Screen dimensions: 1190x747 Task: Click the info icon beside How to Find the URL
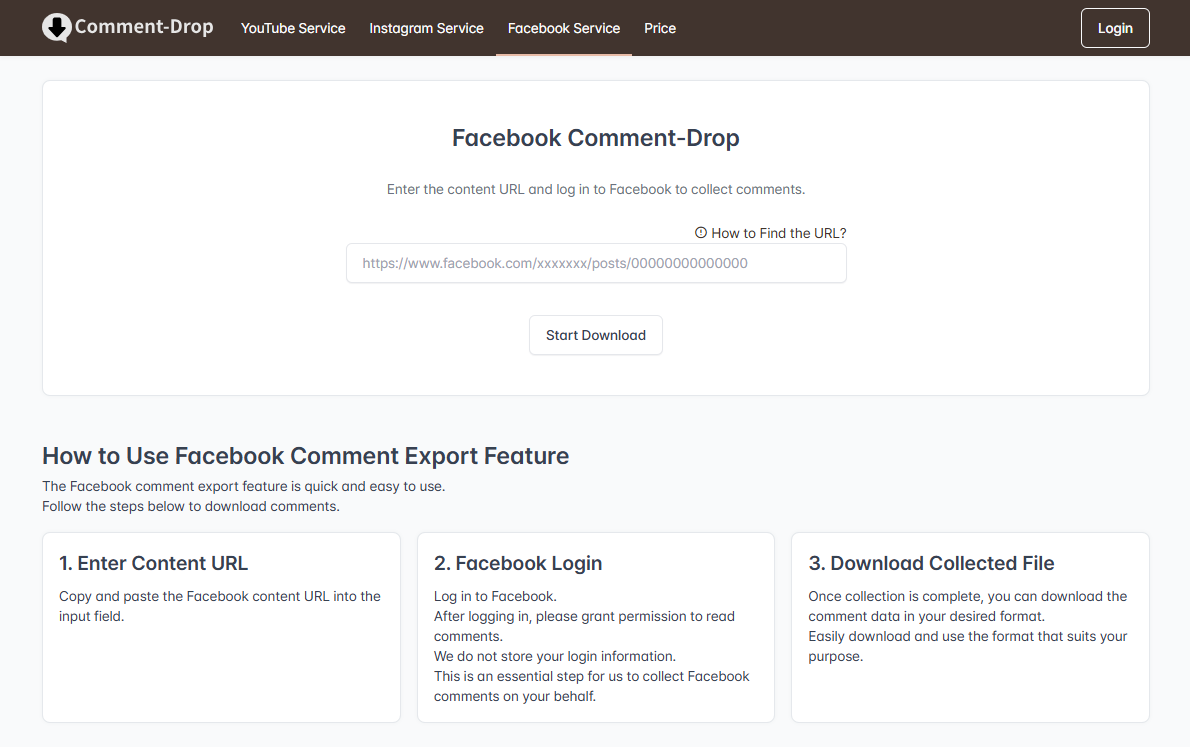point(700,233)
